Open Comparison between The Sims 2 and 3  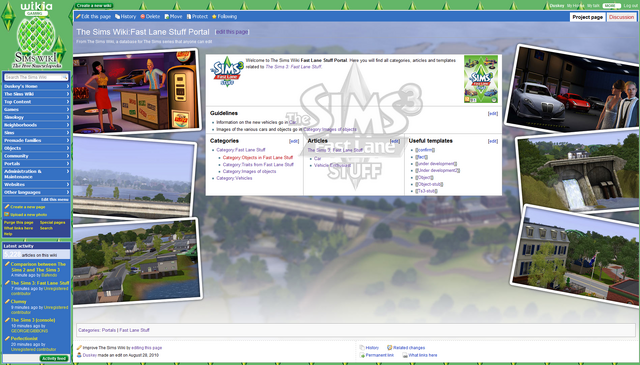pos(38,267)
